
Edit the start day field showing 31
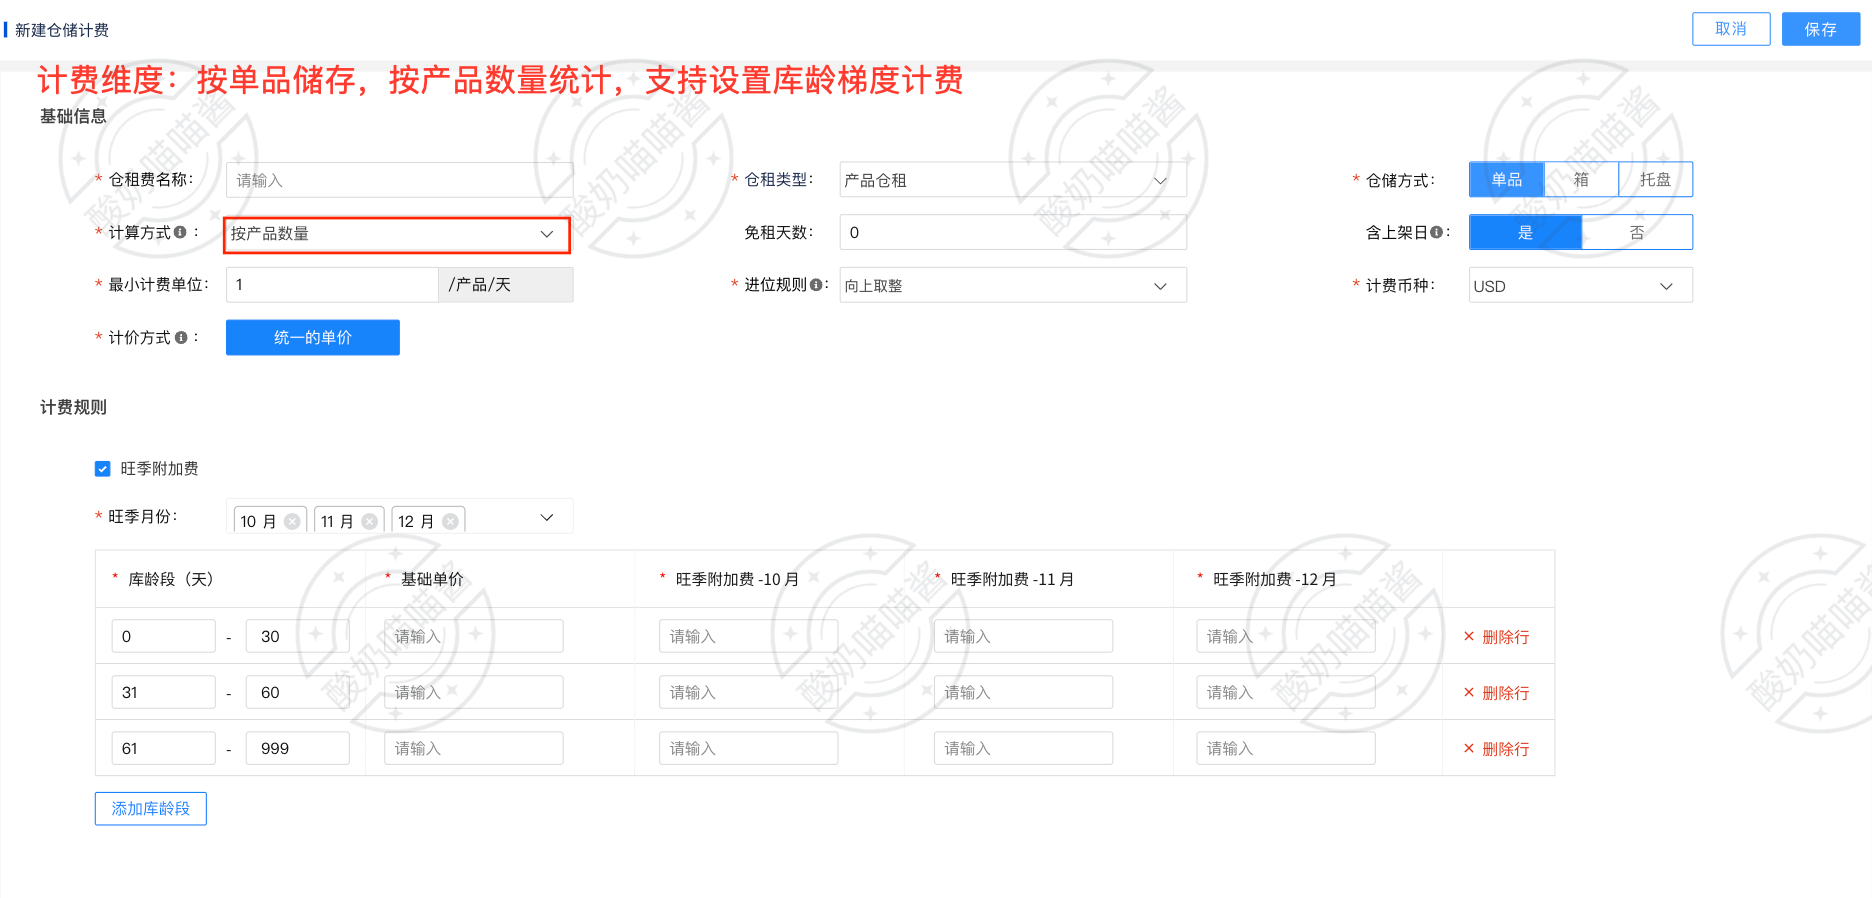pos(164,692)
